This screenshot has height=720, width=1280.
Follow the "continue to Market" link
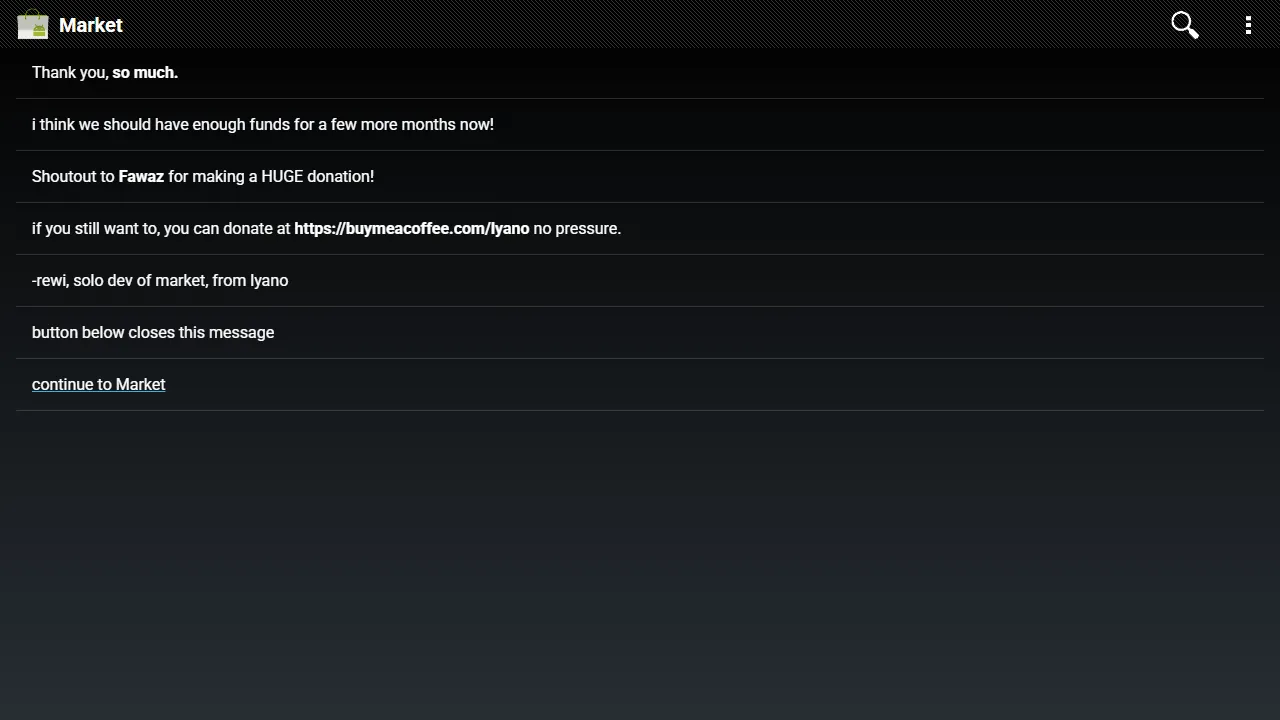point(99,385)
